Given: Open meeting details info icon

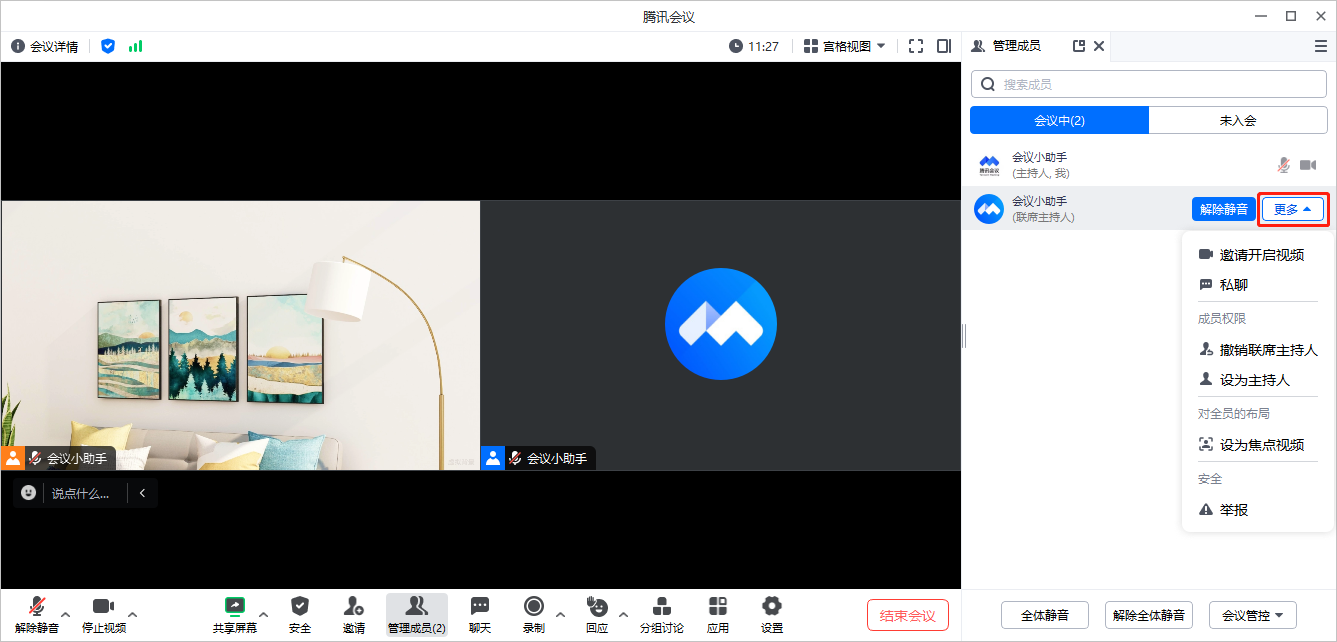Looking at the screenshot, I should coord(18,46).
